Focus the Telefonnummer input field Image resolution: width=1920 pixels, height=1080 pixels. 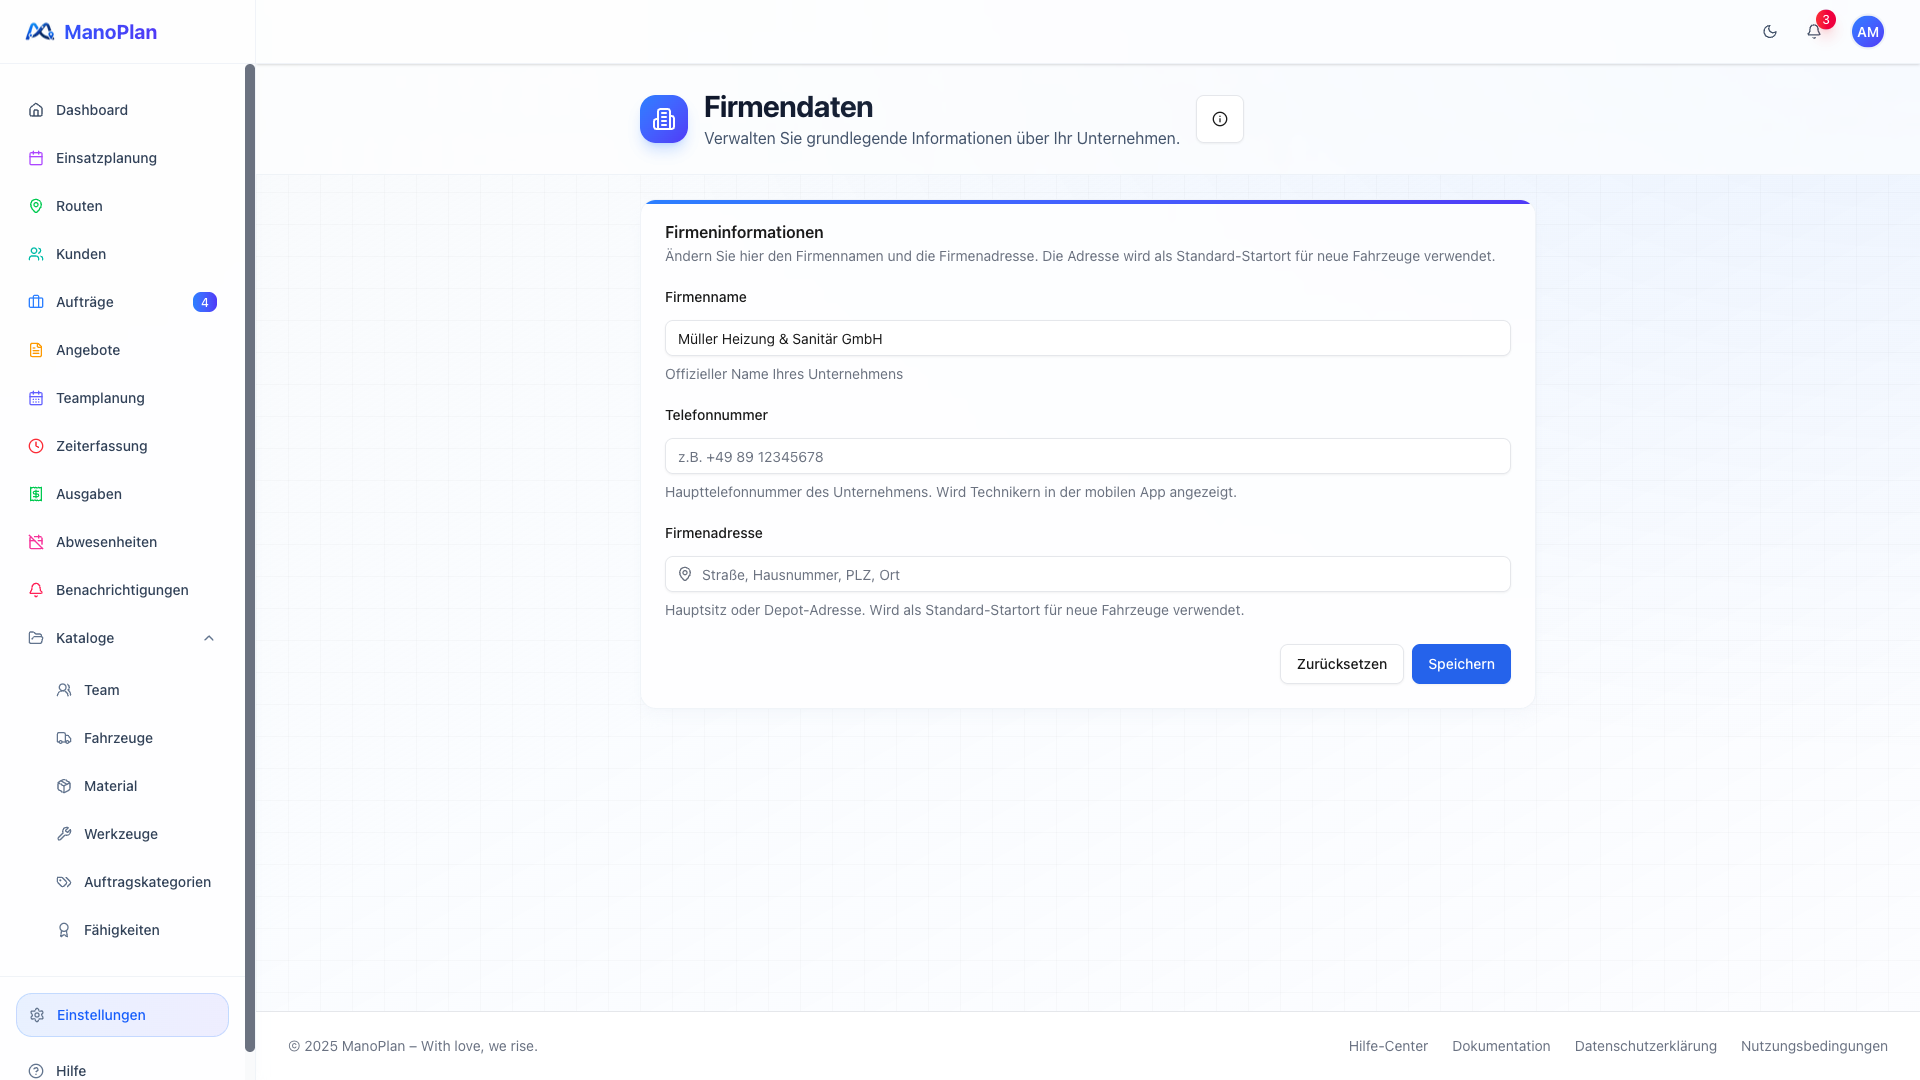tap(1087, 456)
